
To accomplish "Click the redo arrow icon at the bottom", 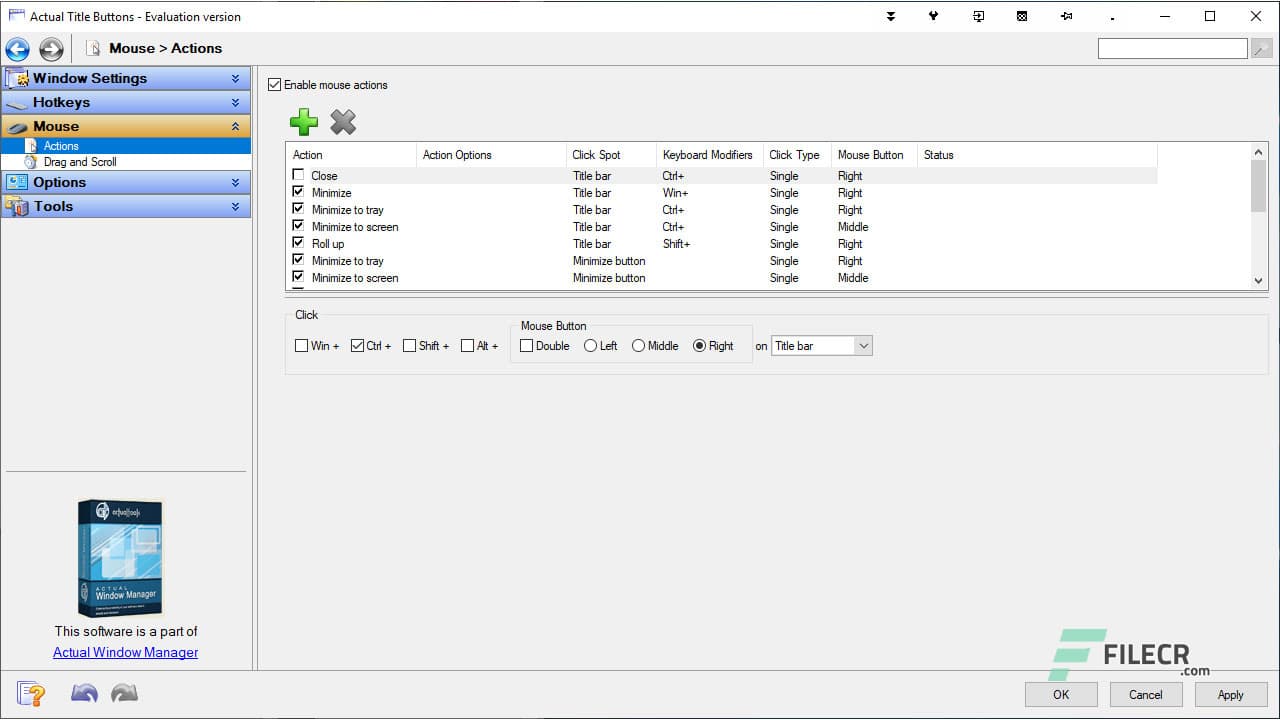I will pyautogui.click(x=123, y=692).
